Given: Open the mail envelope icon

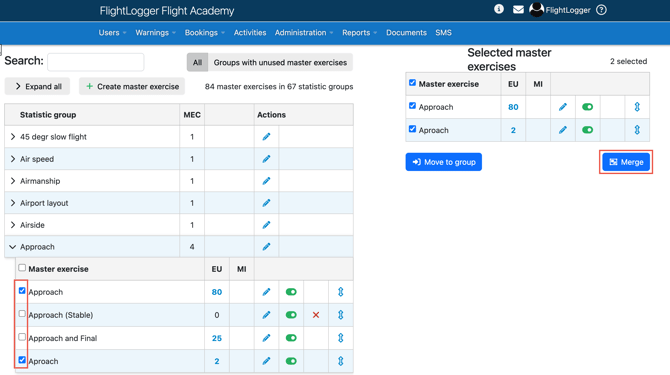Looking at the screenshot, I should coord(518,9).
